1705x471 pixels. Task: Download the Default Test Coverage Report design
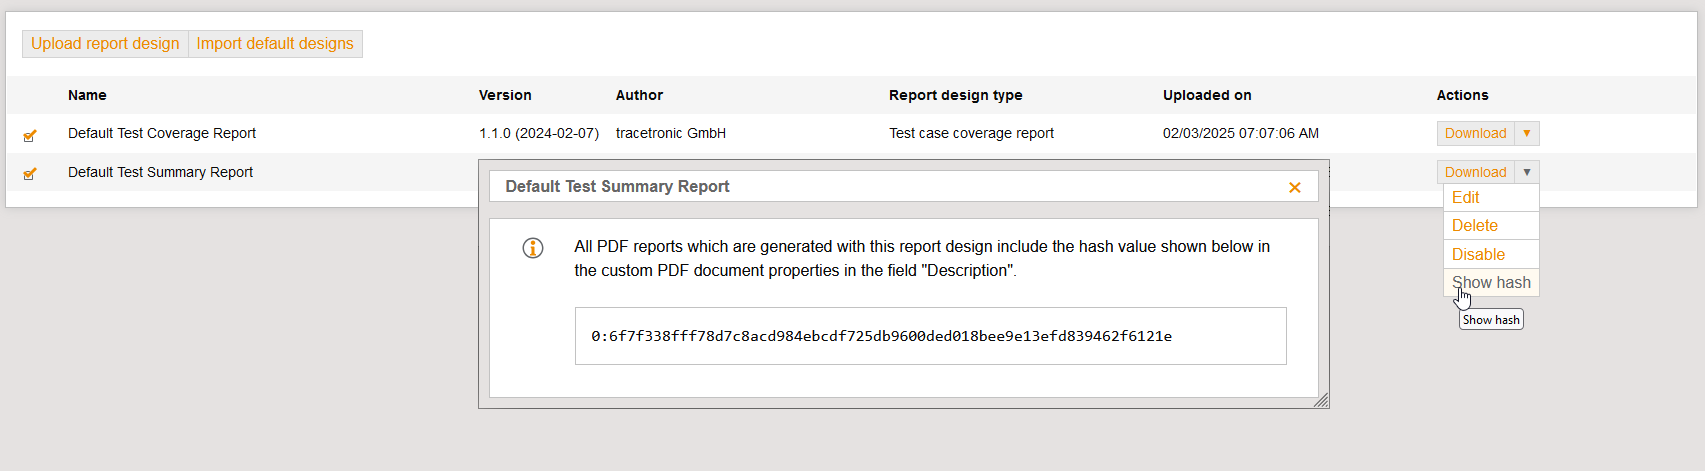(1475, 134)
